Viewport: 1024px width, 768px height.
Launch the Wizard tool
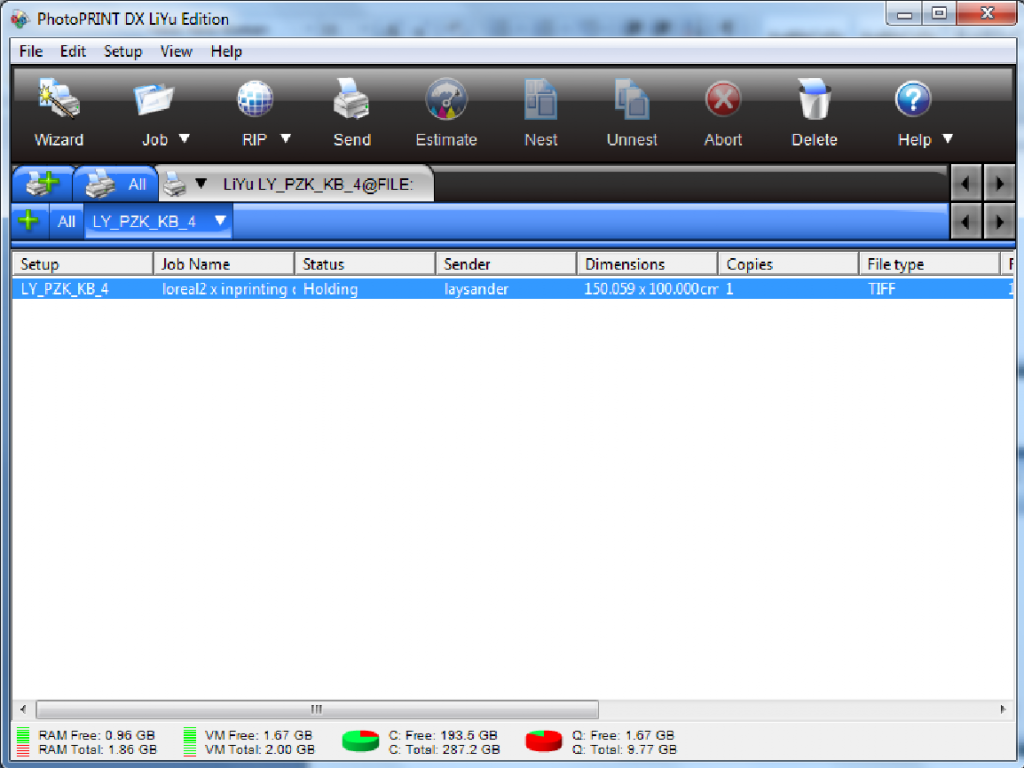58,102
